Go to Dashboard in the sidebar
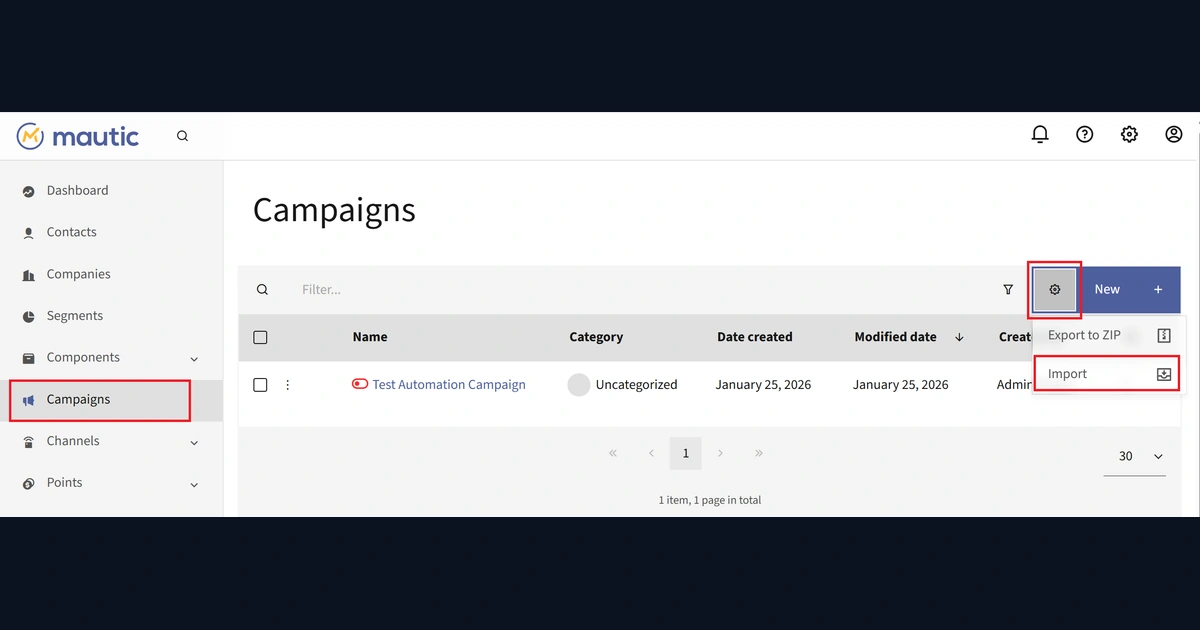Image resolution: width=1200 pixels, height=630 pixels. click(x=111, y=191)
